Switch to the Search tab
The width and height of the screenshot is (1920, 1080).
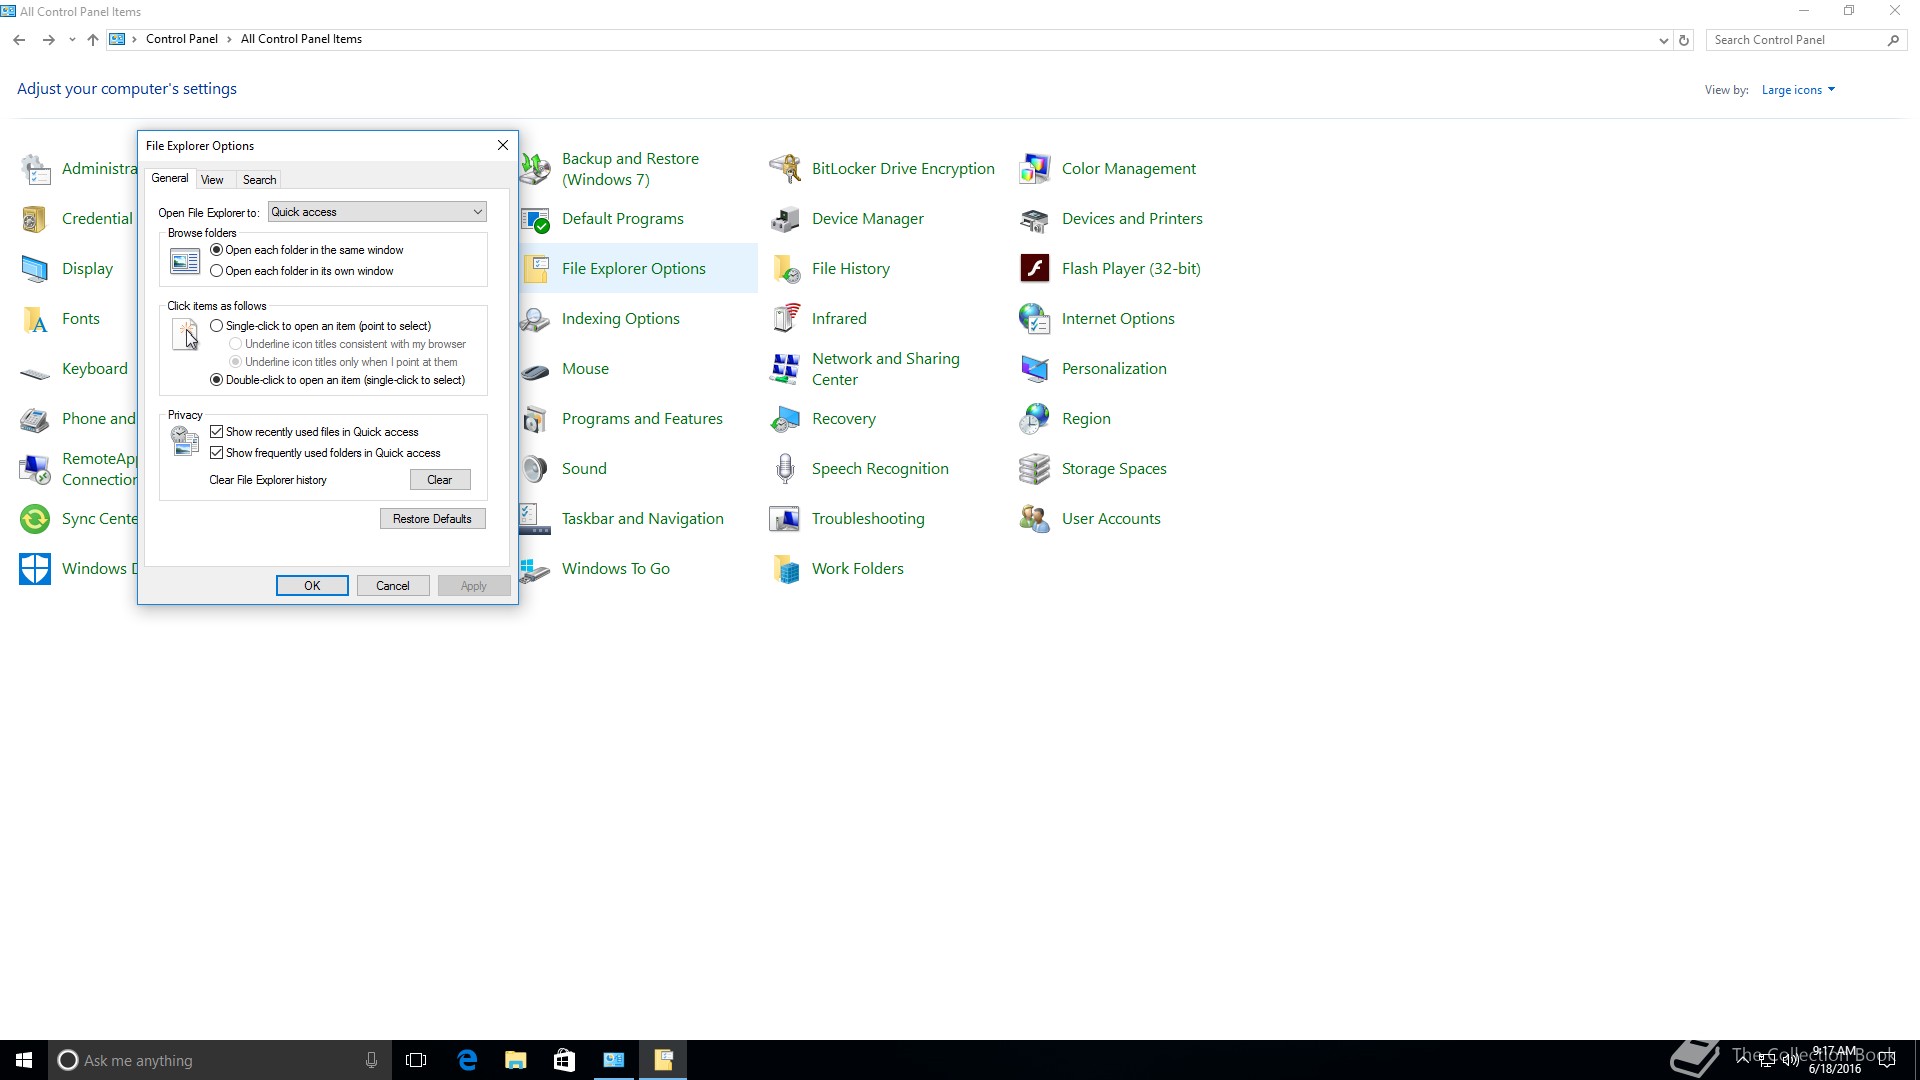259,180
